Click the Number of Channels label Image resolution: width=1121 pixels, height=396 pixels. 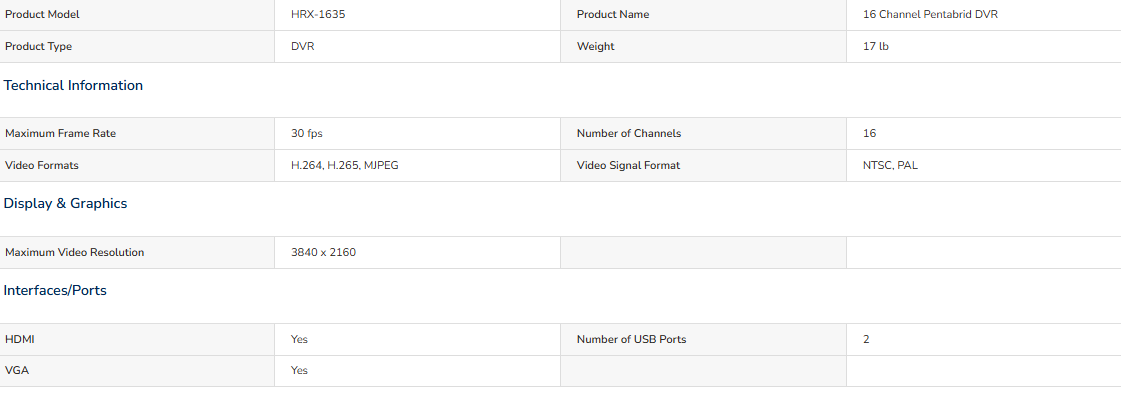click(629, 134)
